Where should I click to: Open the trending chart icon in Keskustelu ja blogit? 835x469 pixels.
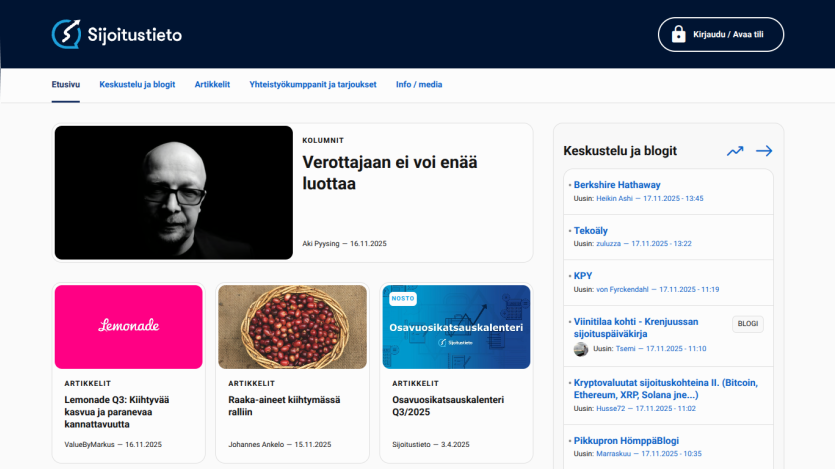(x=735, y=151)
